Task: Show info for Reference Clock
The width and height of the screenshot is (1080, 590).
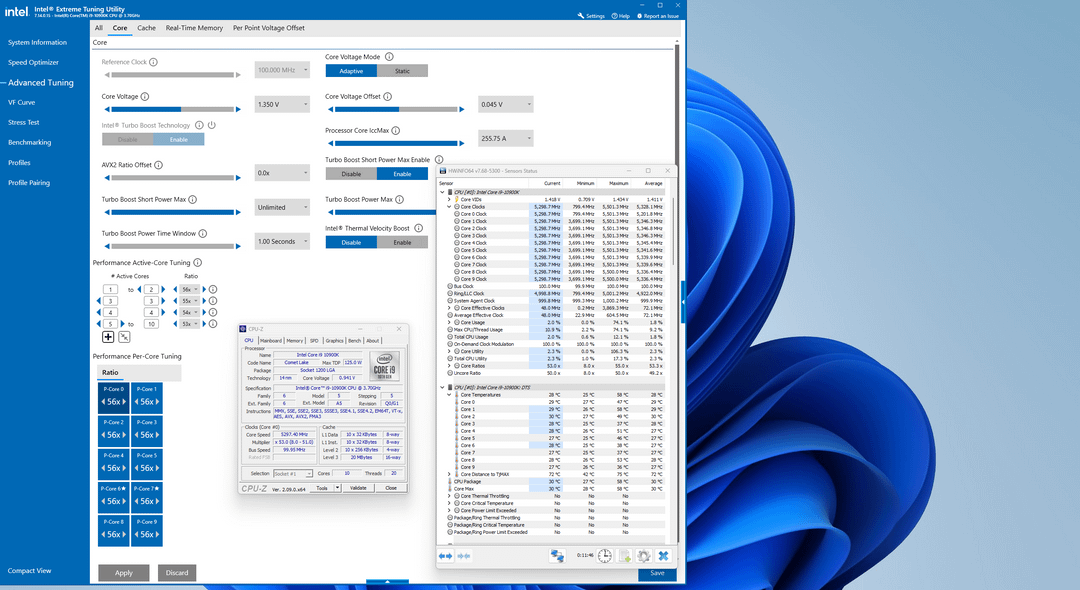Action: pos(154,62)
